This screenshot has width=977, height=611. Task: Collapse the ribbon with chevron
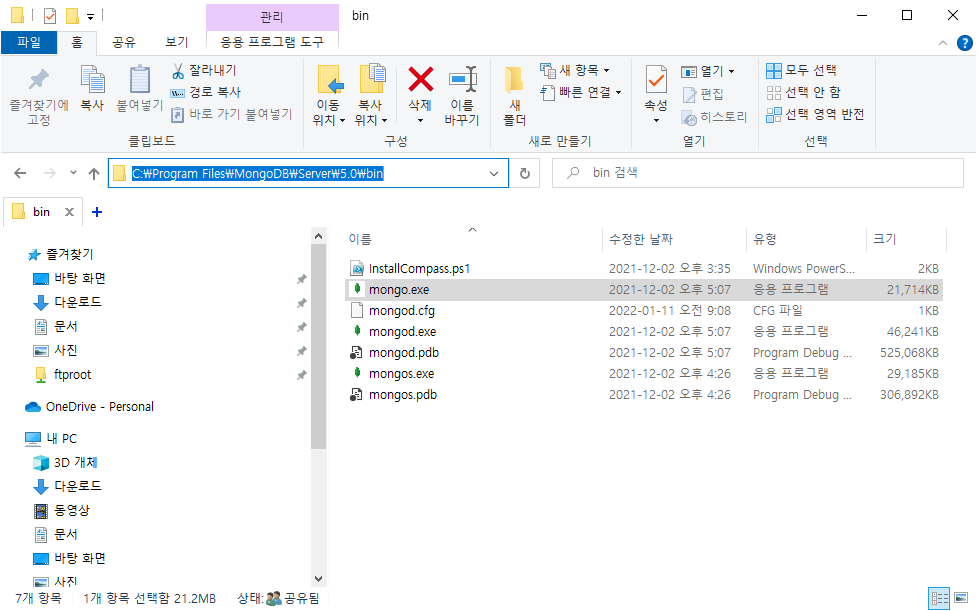943,43
